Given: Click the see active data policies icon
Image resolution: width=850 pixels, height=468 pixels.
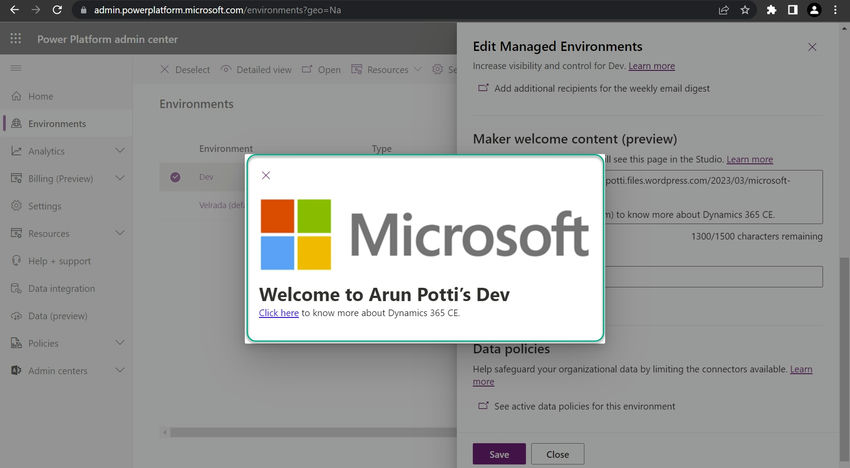Looking at the screenshot, I should (x=483, y=406).
